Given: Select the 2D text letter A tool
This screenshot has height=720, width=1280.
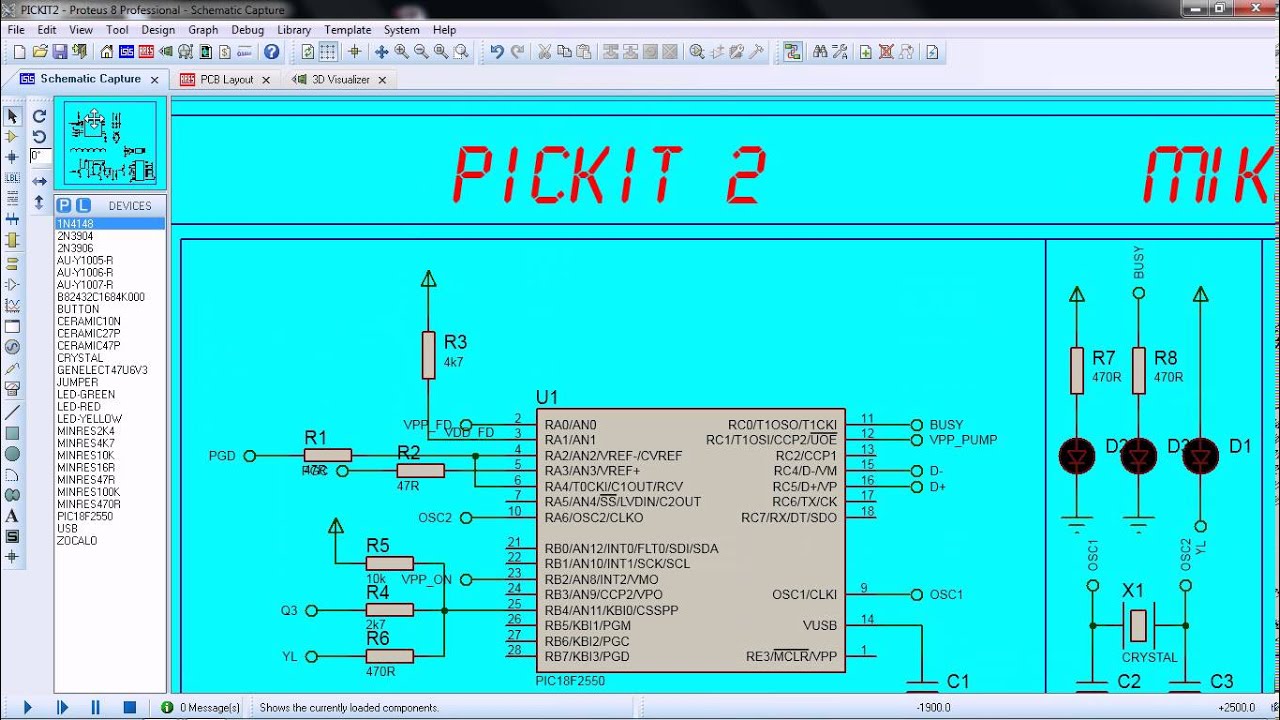Looking at the screenshot, I should point(12,516).
